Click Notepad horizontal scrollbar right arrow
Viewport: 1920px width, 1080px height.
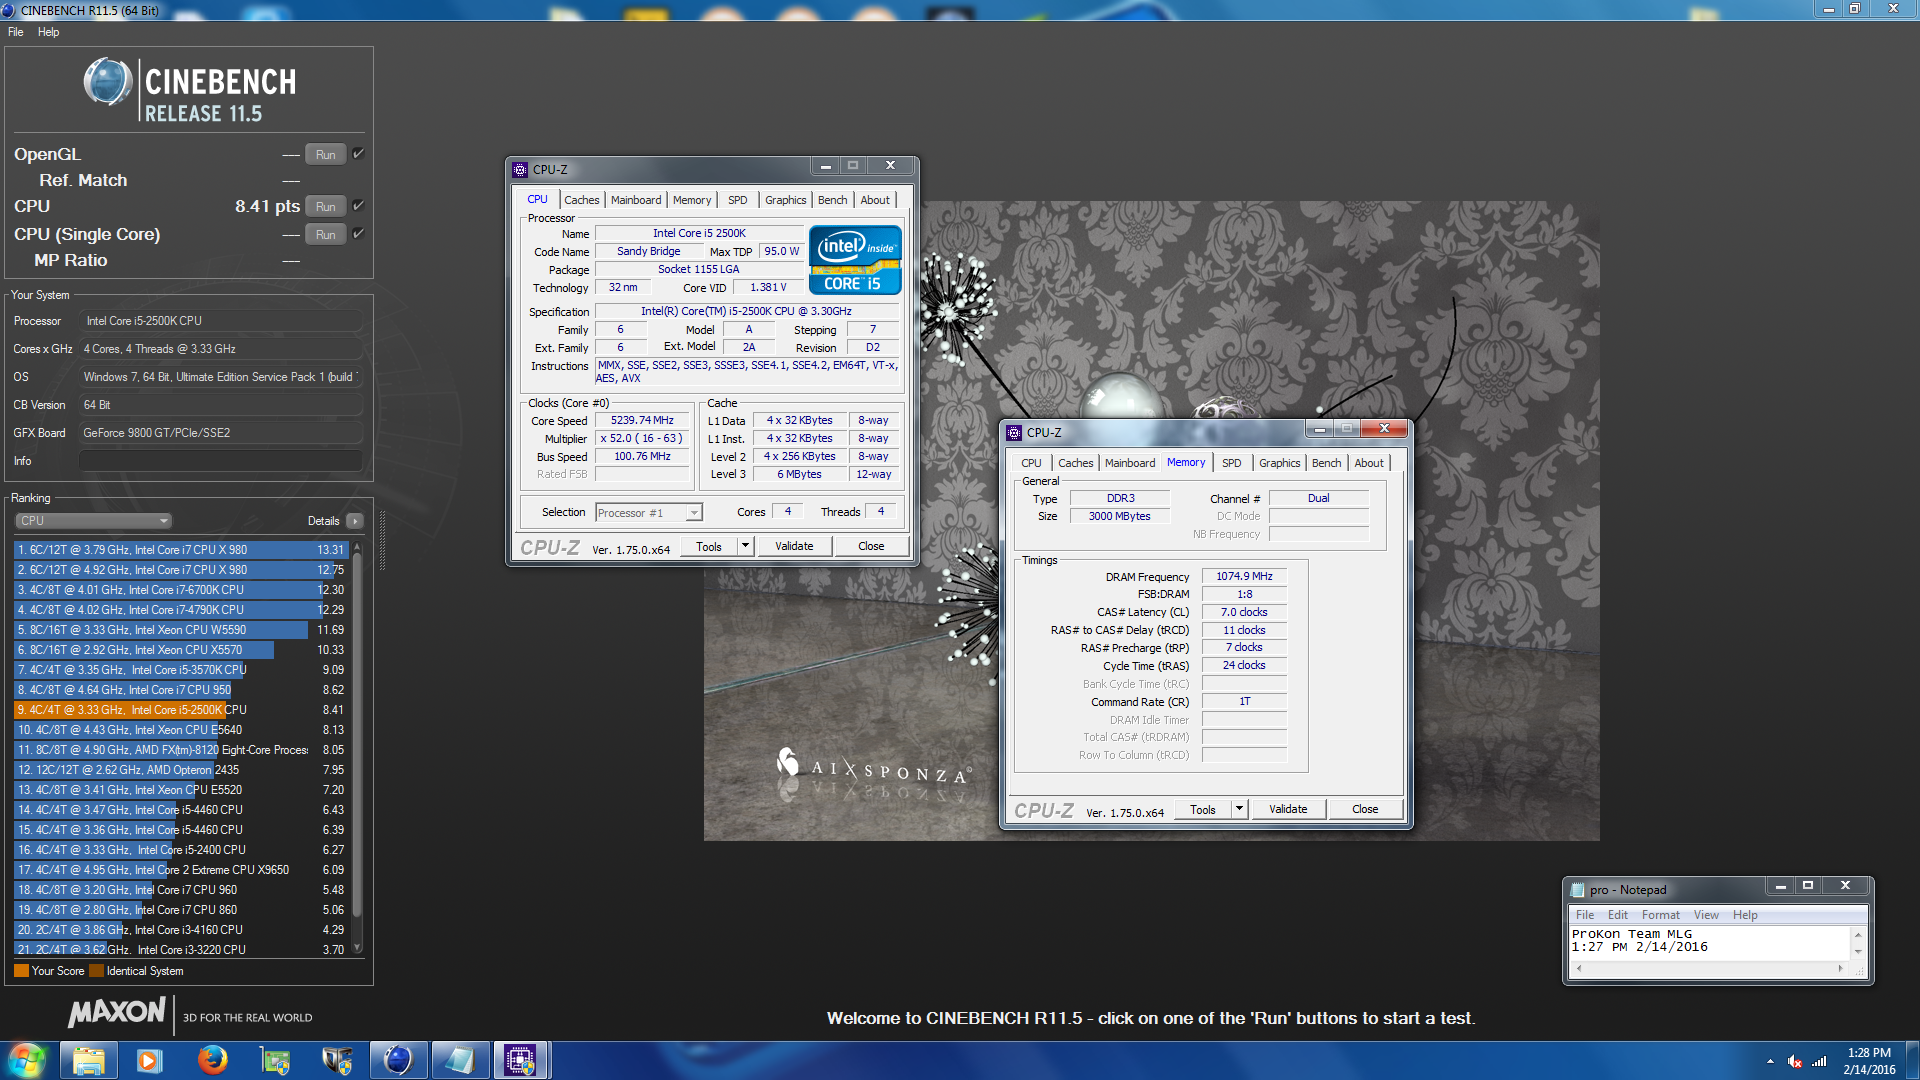(1840, 968)
